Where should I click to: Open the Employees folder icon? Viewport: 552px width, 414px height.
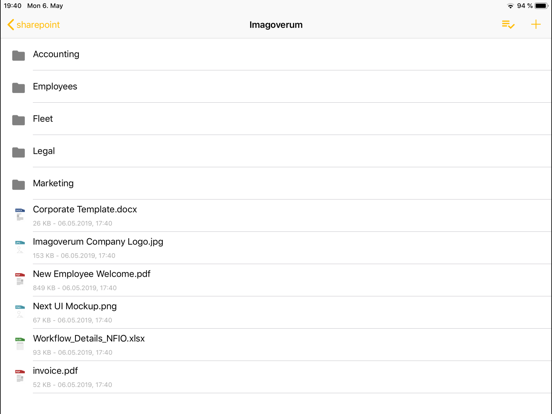pos(18,88)
